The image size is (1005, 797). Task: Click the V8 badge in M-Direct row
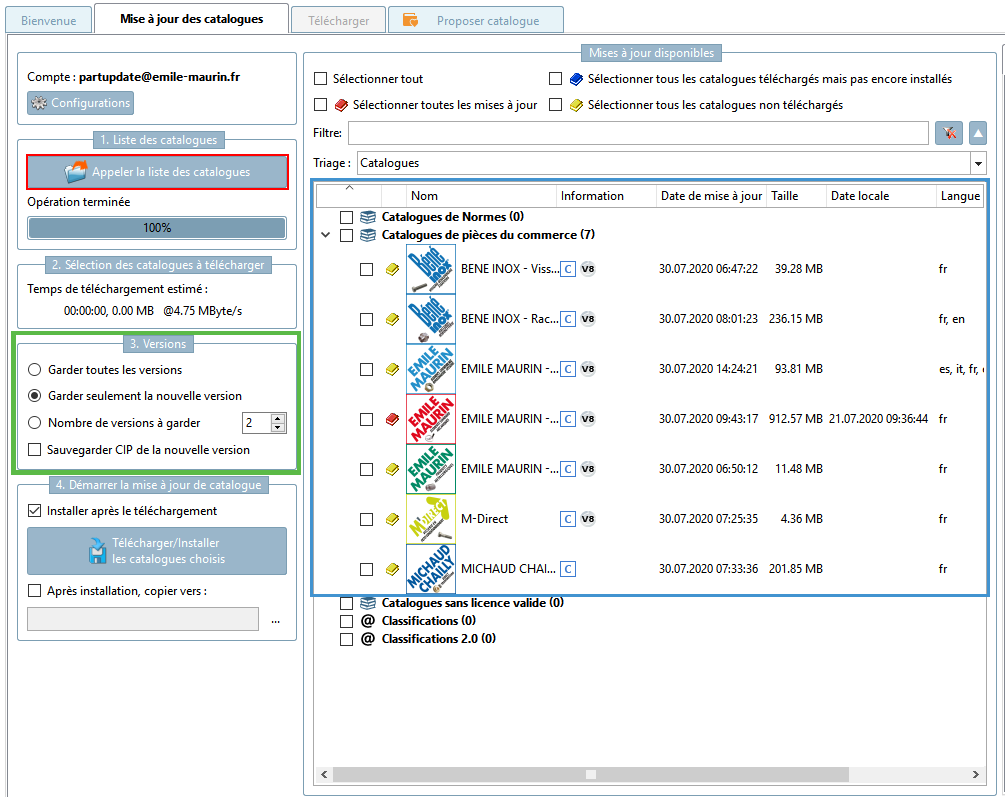tap(588, 519)
